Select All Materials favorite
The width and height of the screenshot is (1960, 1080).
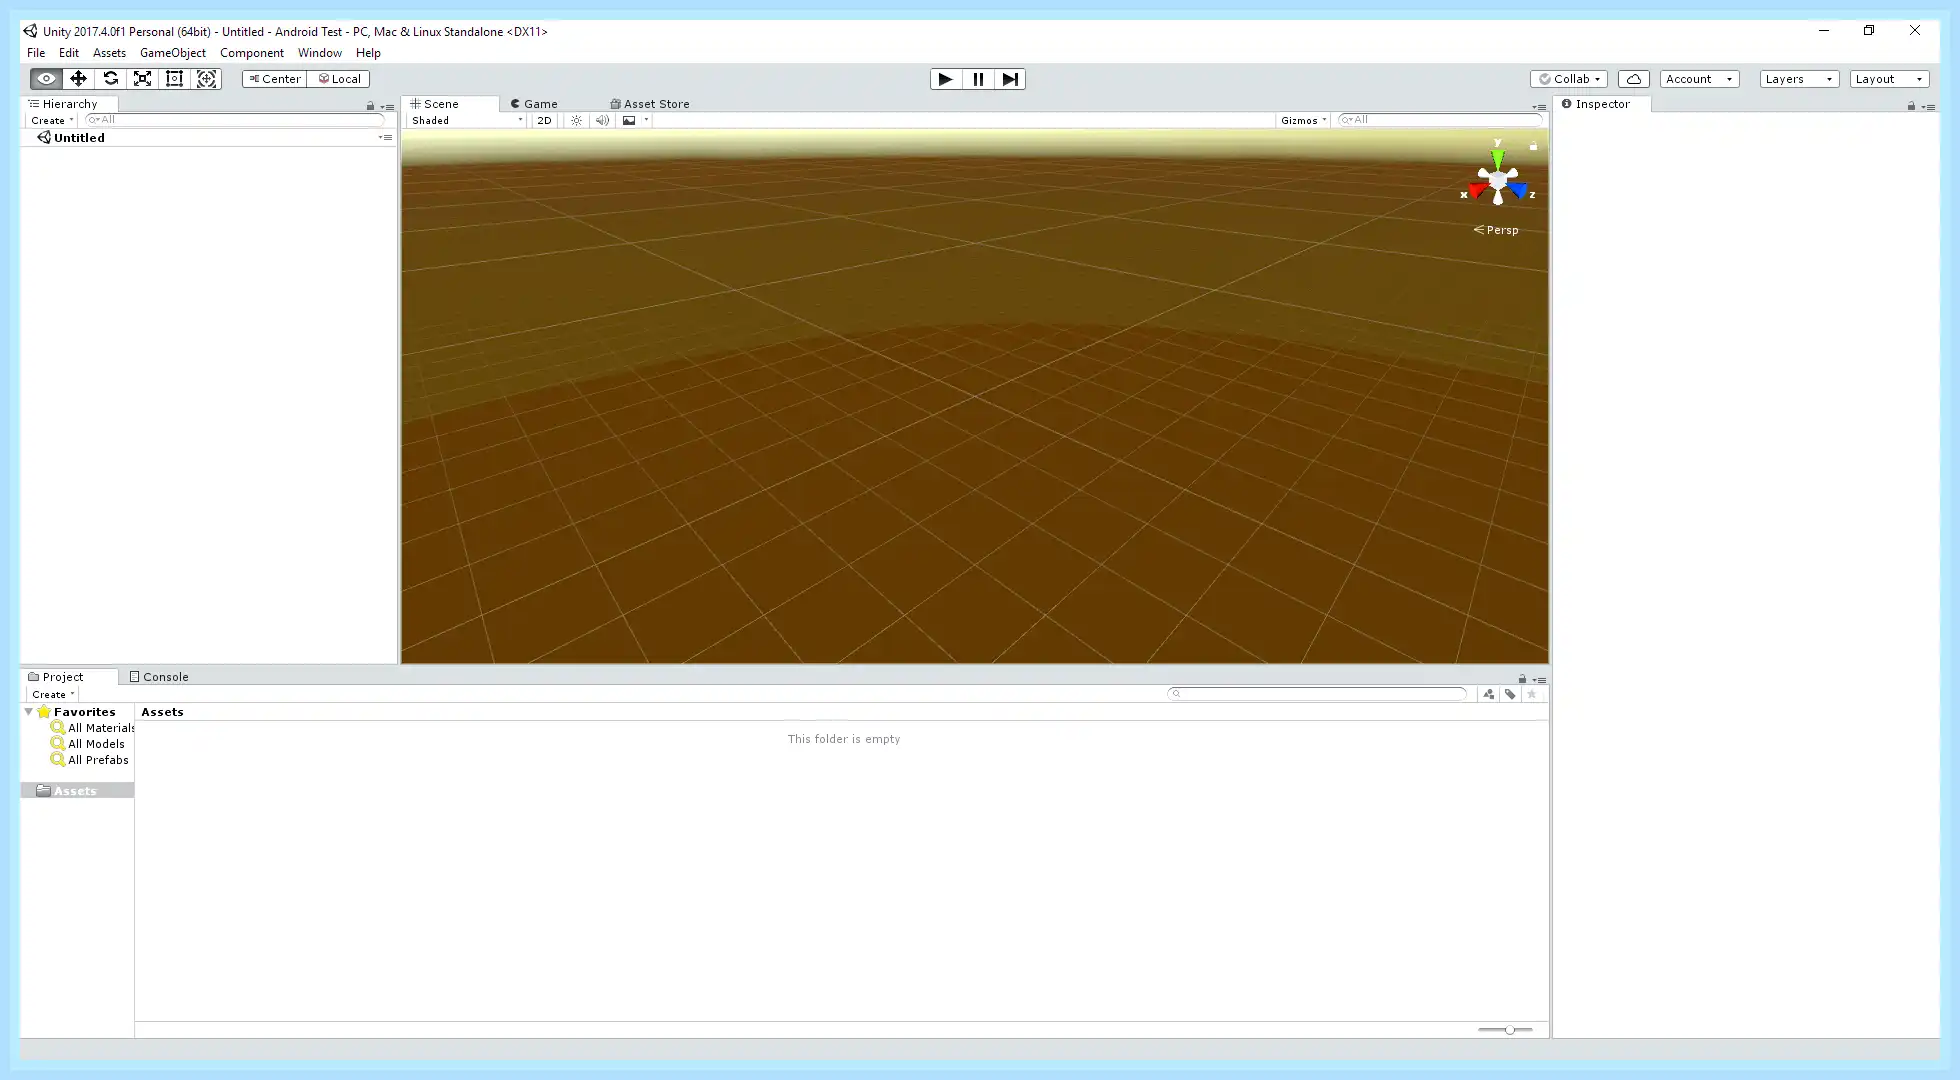click(93, 728)
